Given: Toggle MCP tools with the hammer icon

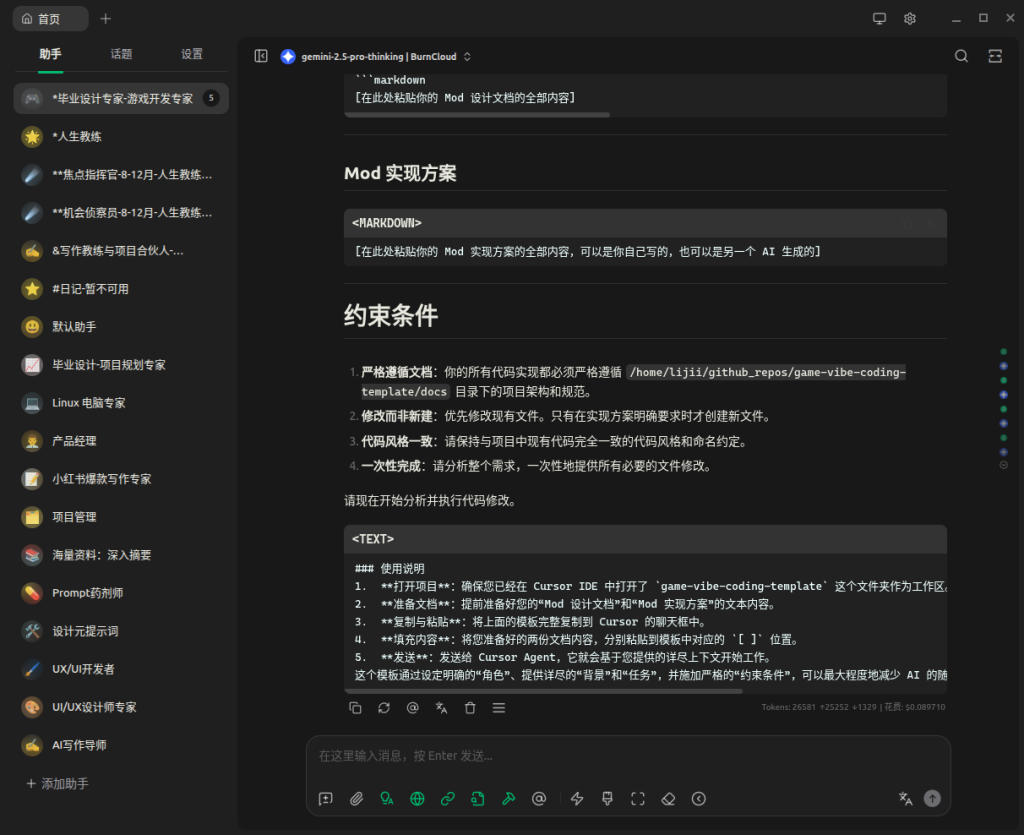Looking at the screenshot, I should coord(509,798).
